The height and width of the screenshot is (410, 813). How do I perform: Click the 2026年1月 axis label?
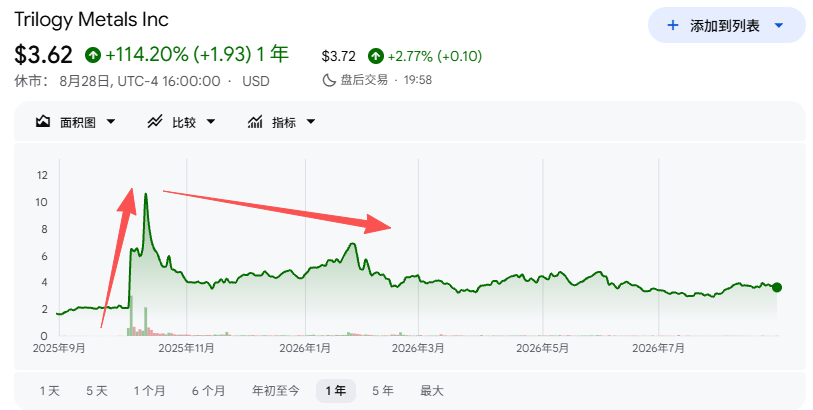305,348
